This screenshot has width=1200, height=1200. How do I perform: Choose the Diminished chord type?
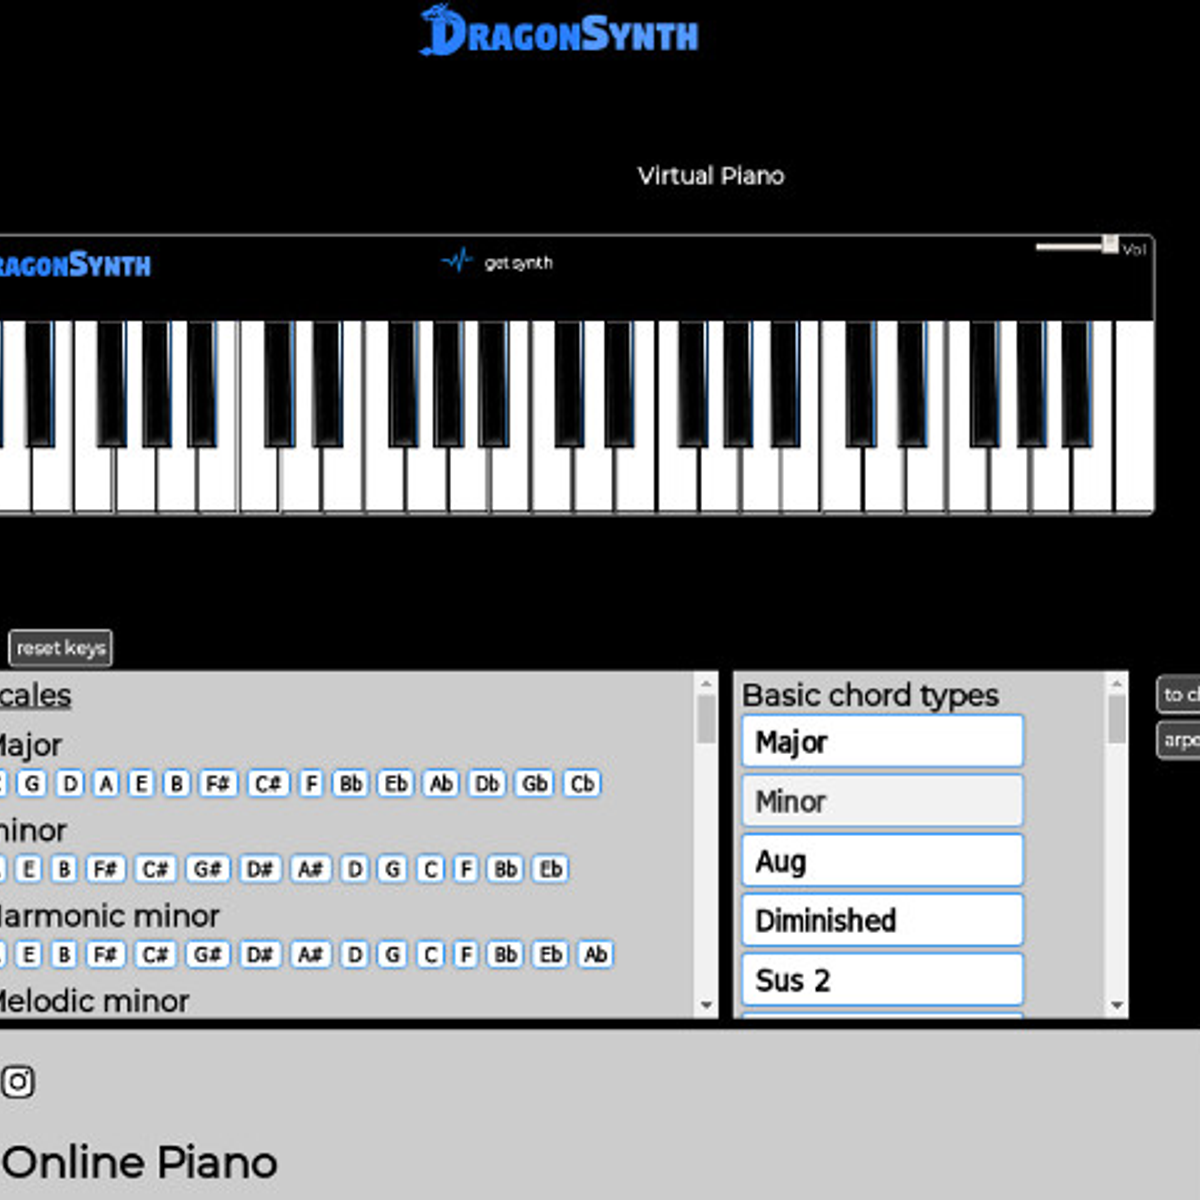point(881,920)
